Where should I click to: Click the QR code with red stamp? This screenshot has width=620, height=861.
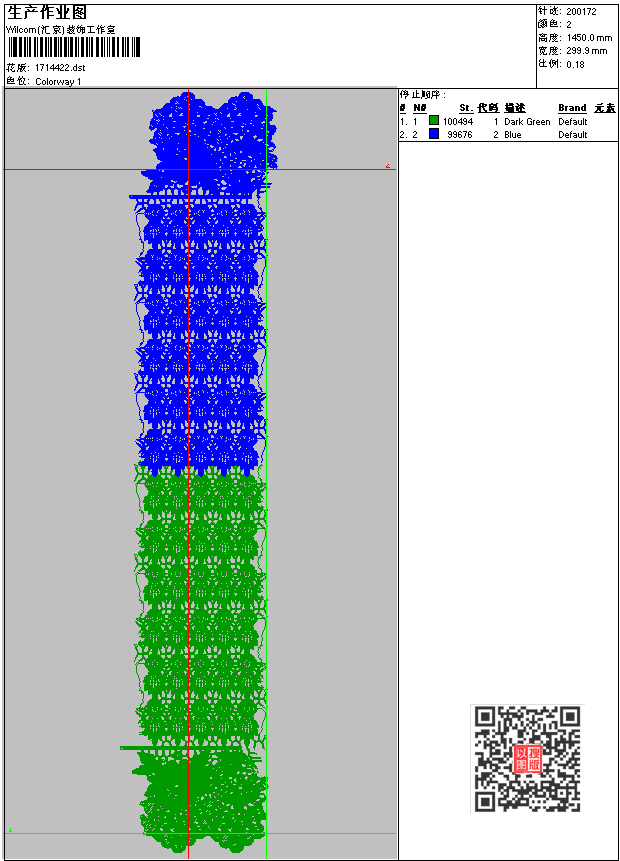pos(527,759)
